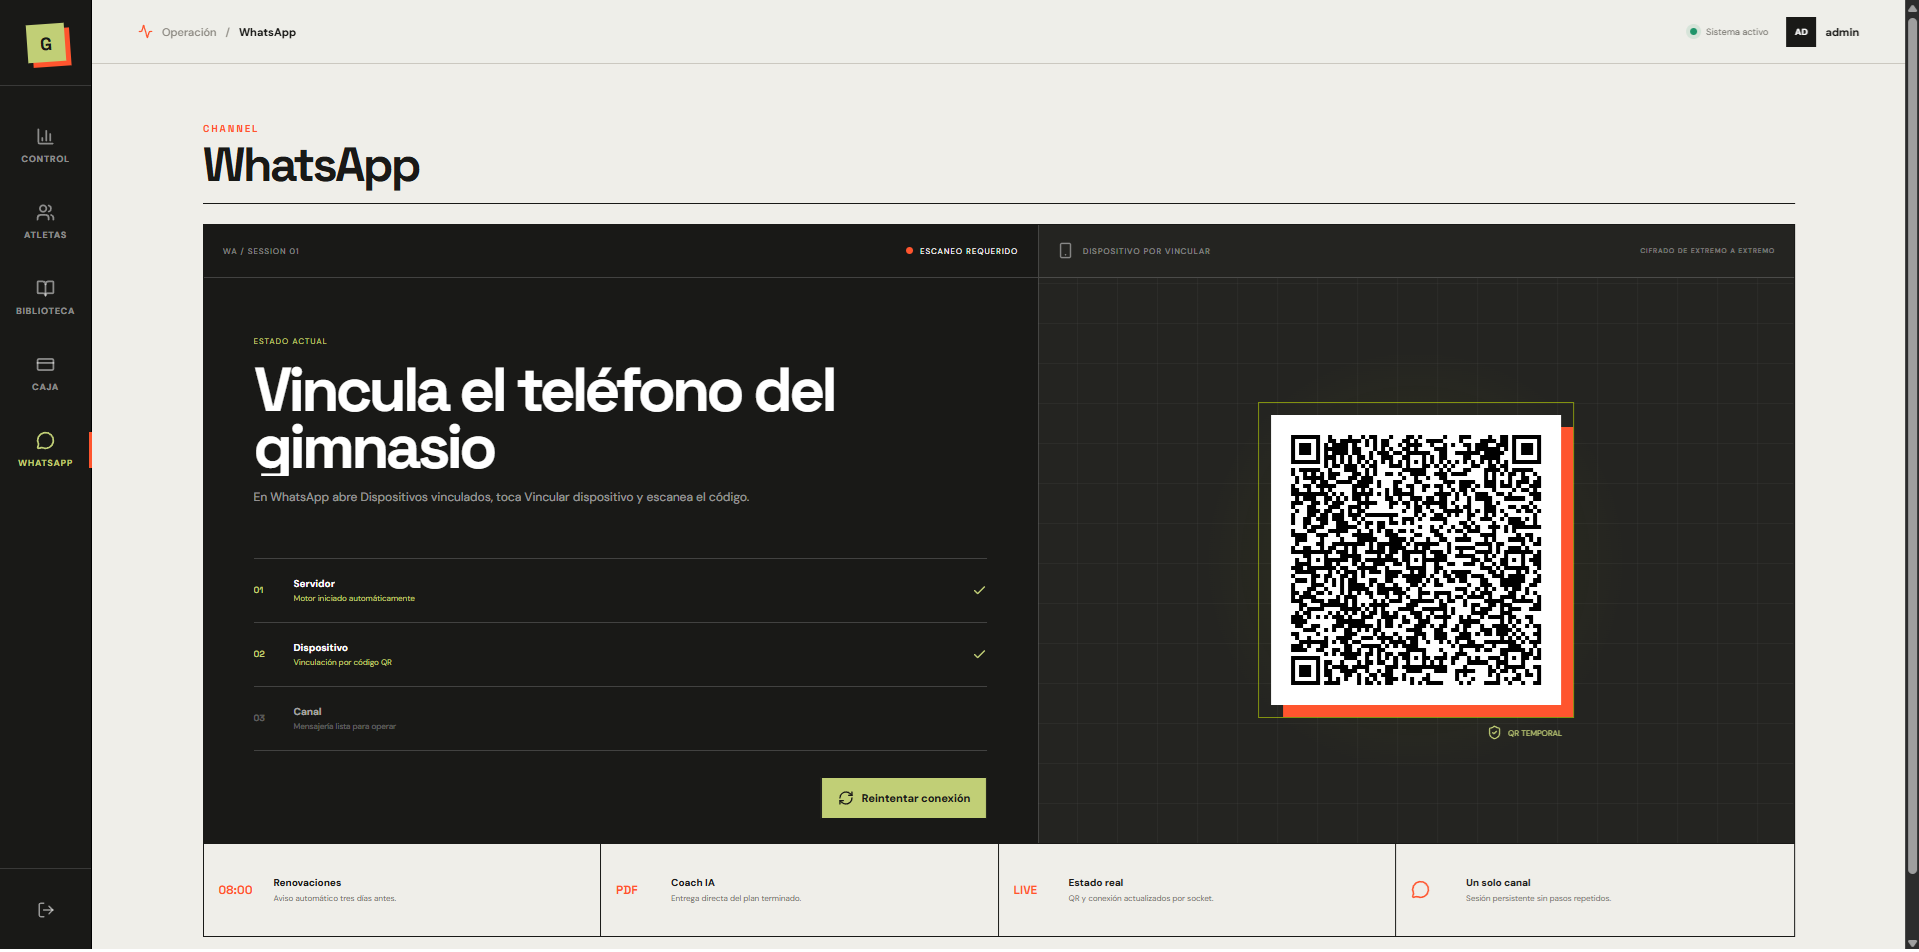Go to Operación in the breadcrumb
The height and width of the screenshot is (952, 1919).
tap(189, 32)
